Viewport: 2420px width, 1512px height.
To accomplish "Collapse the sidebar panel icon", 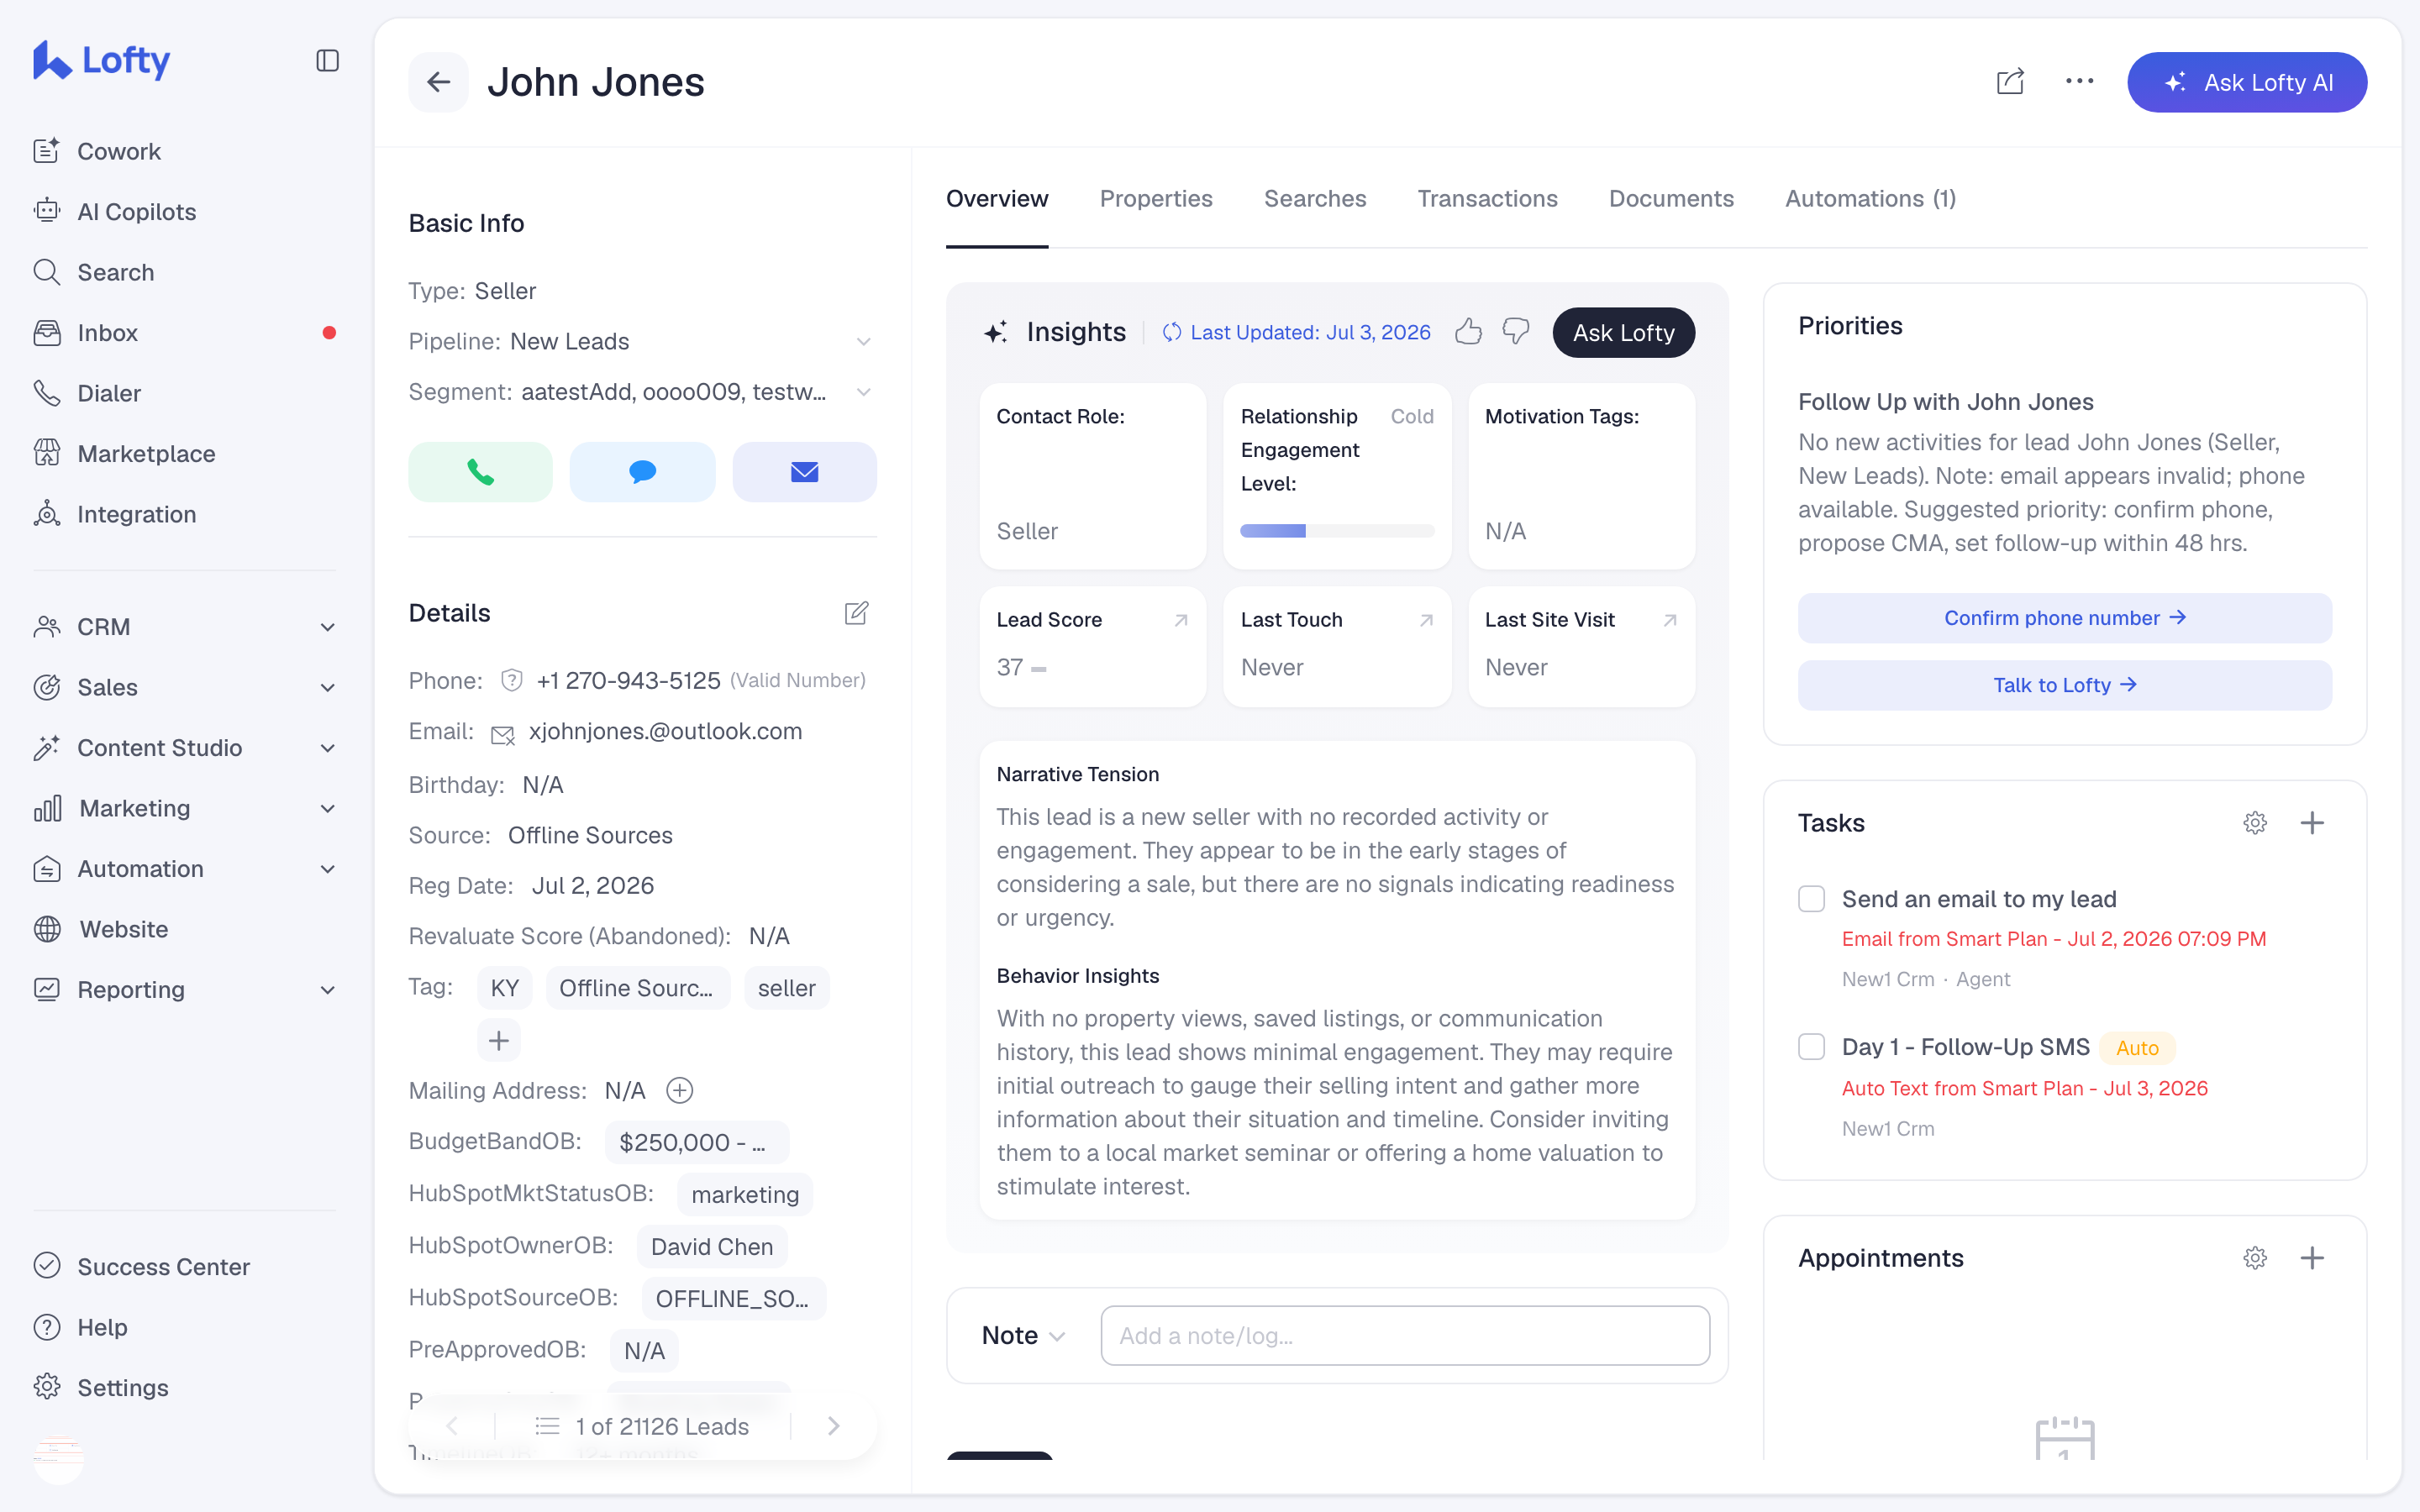I will tap(327, 61).
